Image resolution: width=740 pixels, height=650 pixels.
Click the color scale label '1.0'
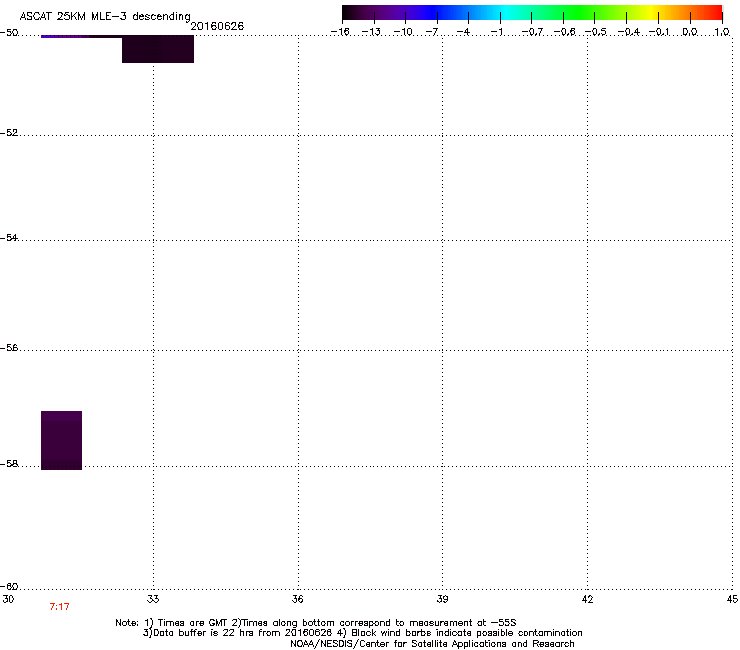(722, 32)
